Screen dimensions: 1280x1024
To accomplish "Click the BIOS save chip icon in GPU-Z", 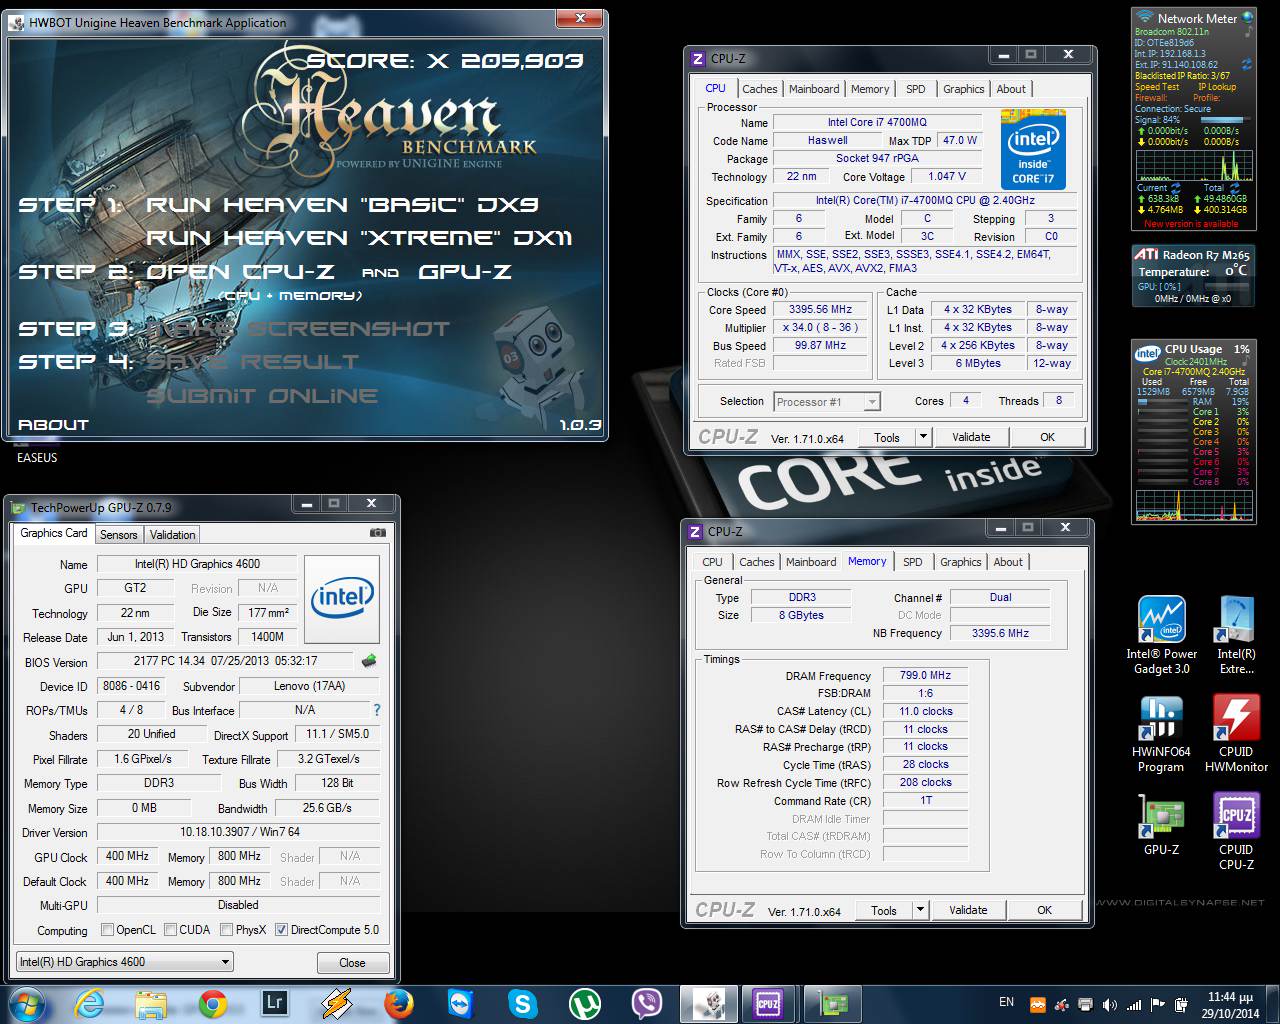I will (369, 661).
